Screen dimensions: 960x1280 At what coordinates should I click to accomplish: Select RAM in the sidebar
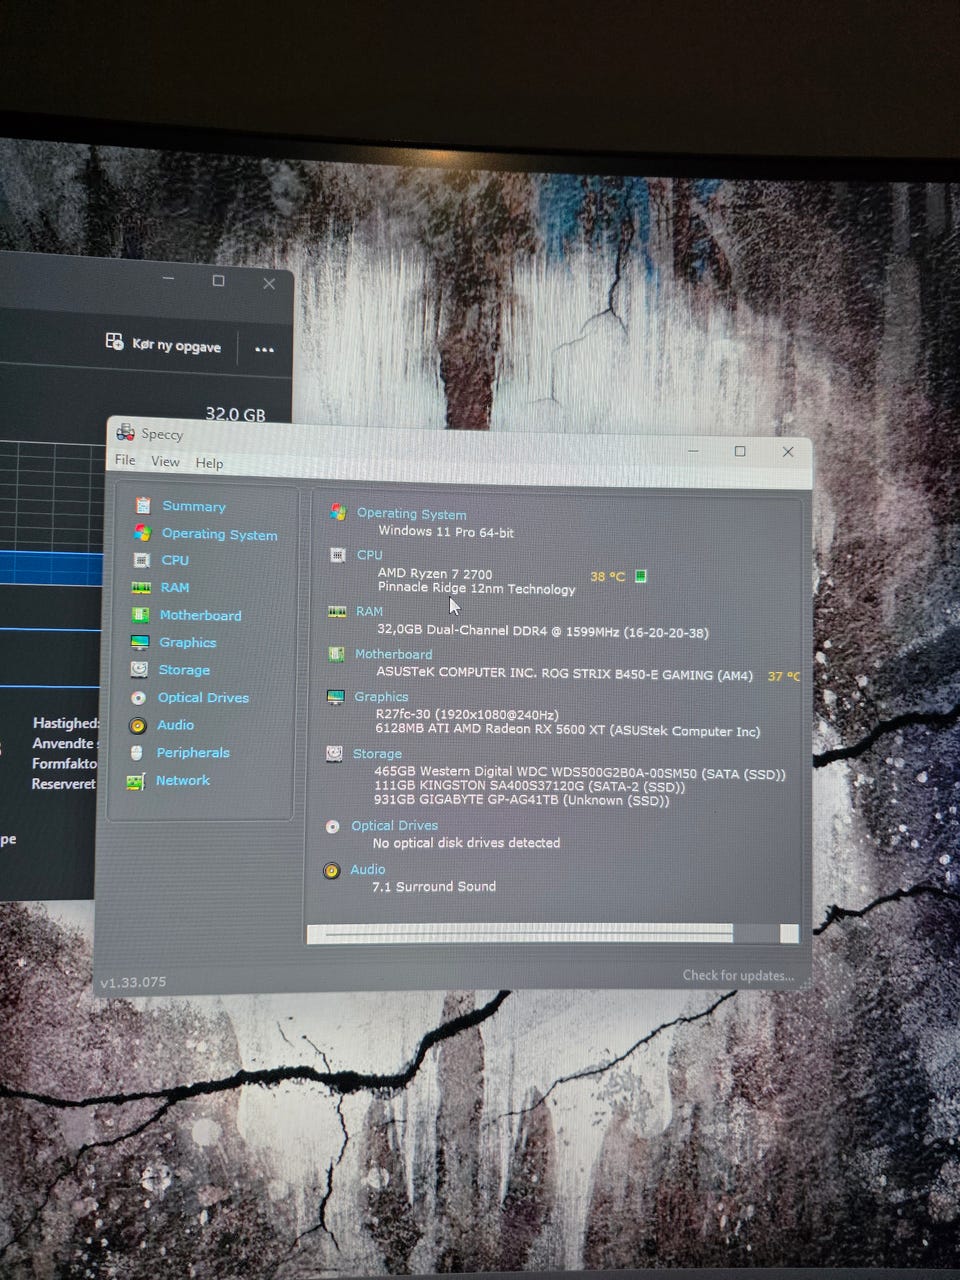175,588
